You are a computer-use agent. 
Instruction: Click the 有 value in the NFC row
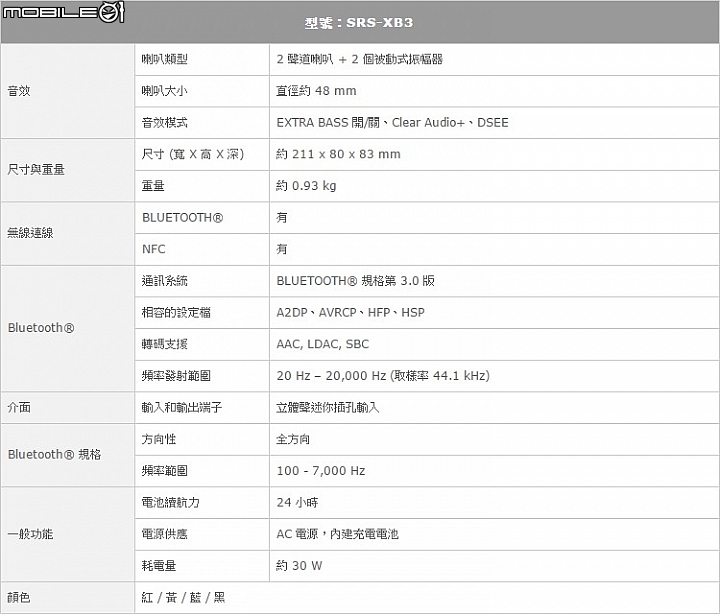pos(281,249)
